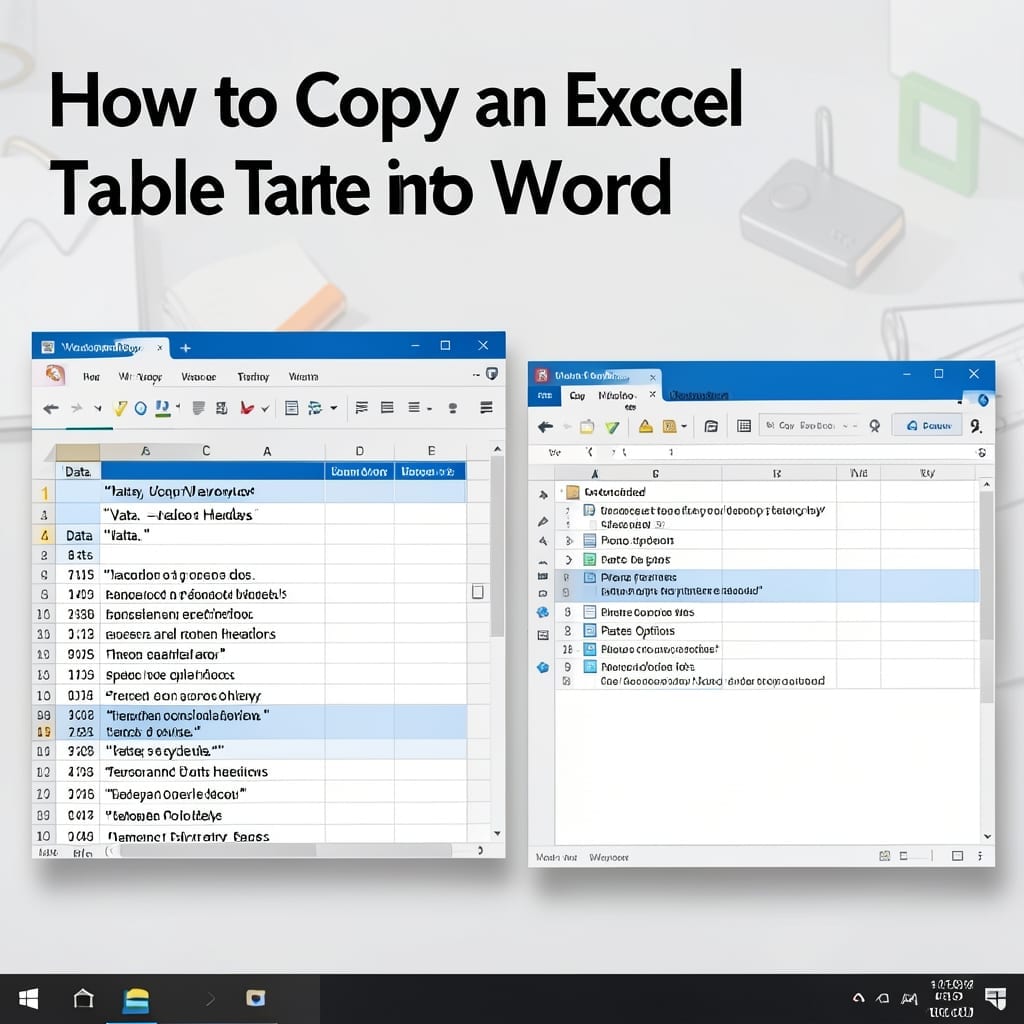Click the light bulb icon beside the right combo box

874,426
